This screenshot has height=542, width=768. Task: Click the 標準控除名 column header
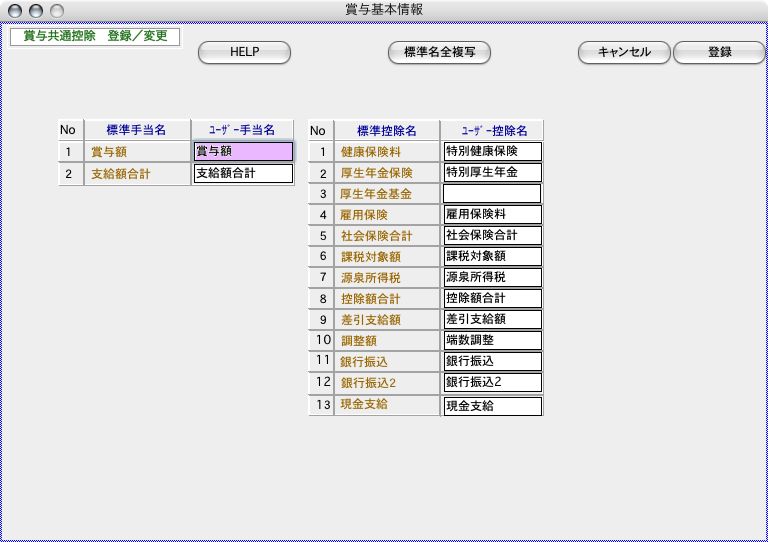point(385,130)
